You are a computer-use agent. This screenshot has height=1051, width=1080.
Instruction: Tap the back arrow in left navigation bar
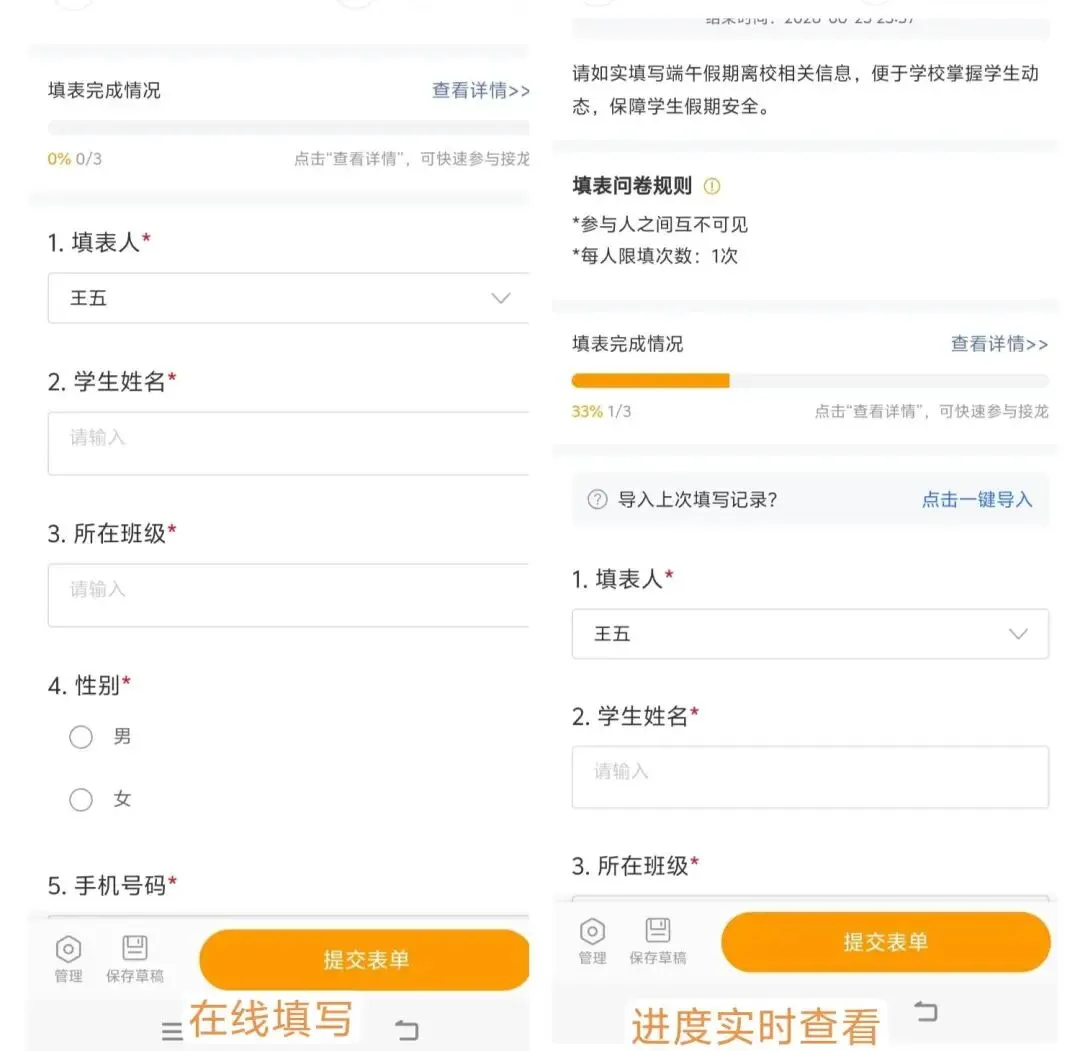[407, 1030]
